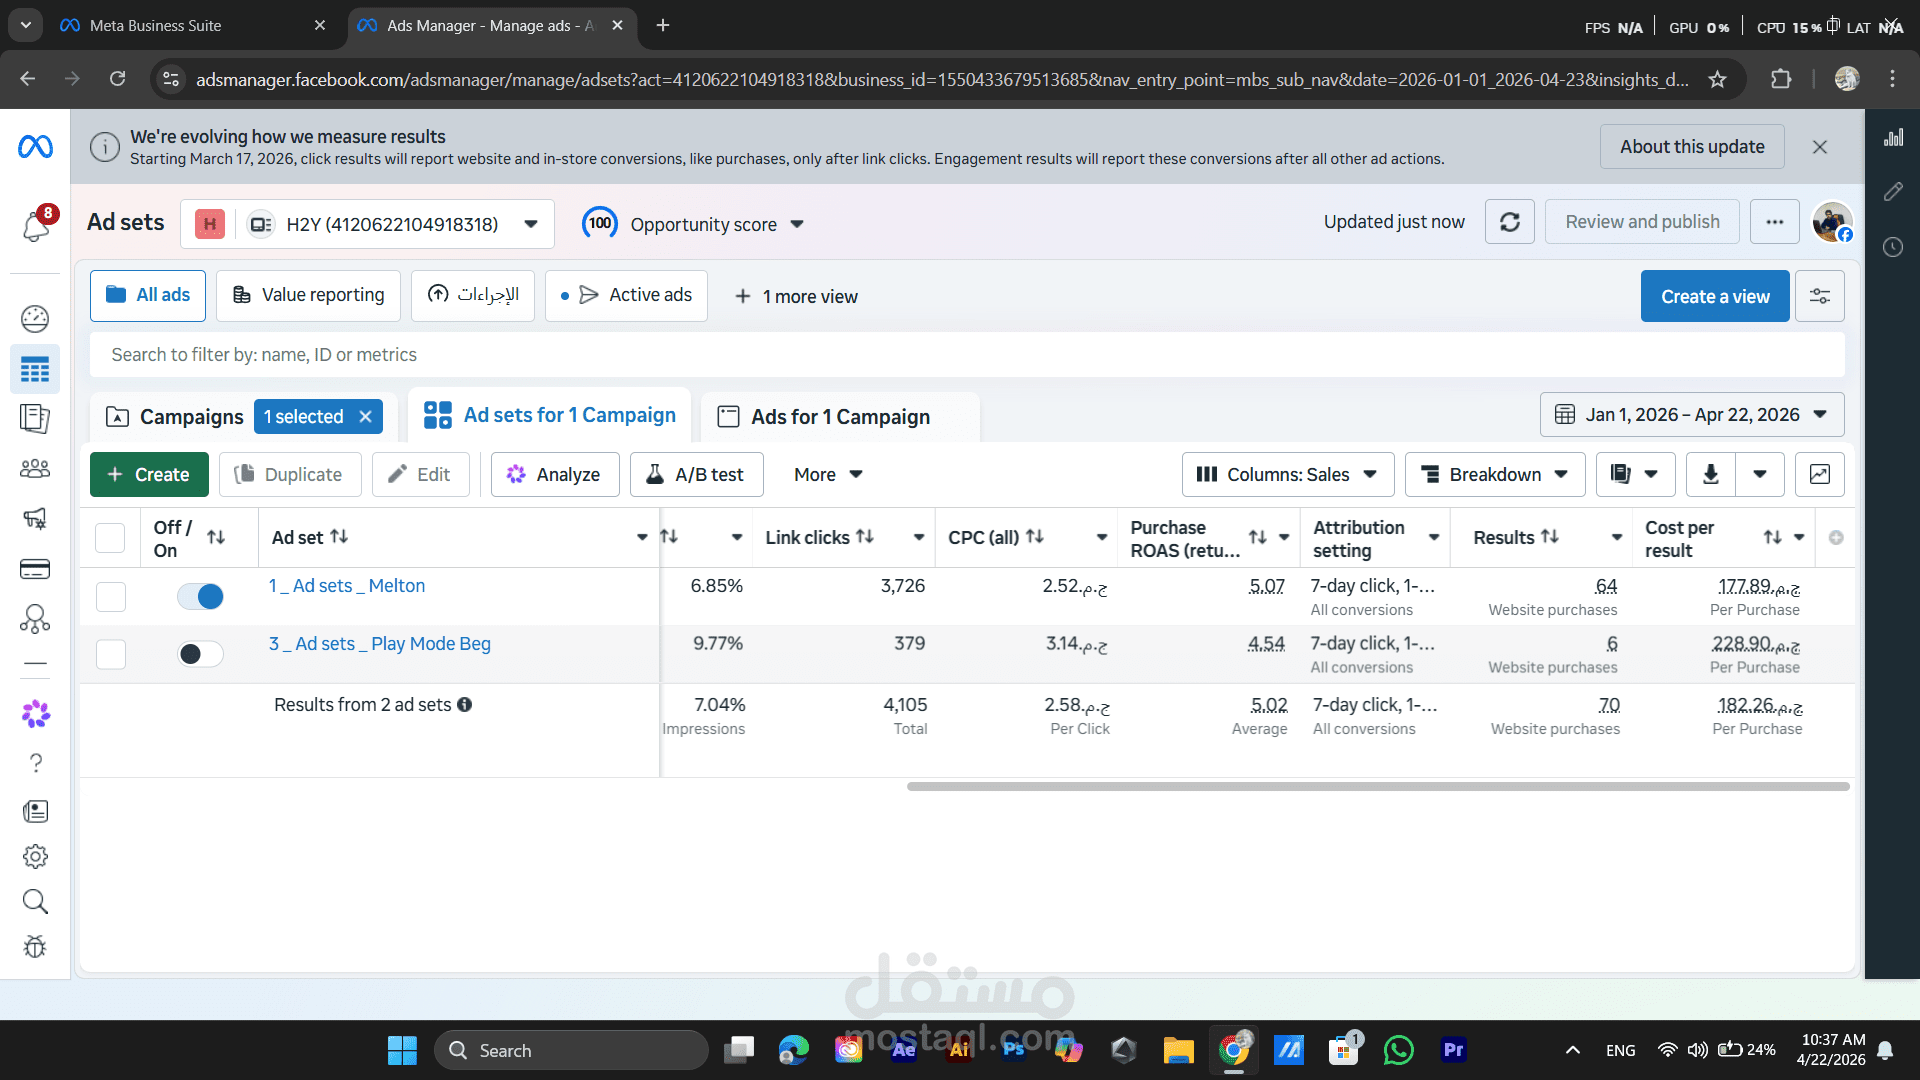Open Billing card icon in sidebar
Image resolution: width=1920 pixels, height=1080 pixels.
tap(35, 569)
